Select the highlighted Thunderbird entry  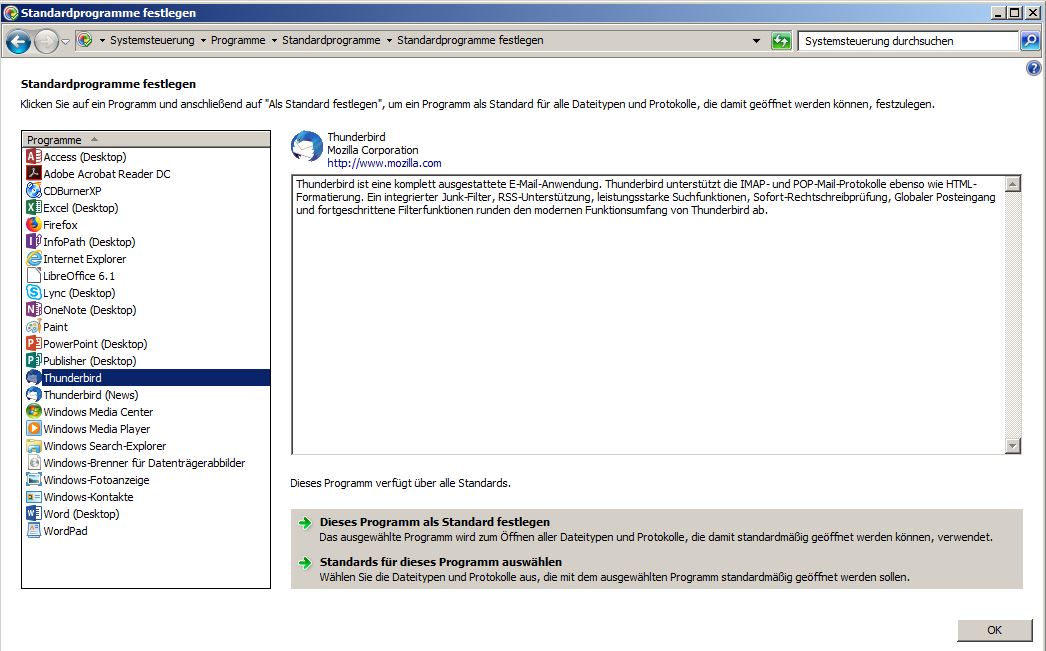point(146,378)
